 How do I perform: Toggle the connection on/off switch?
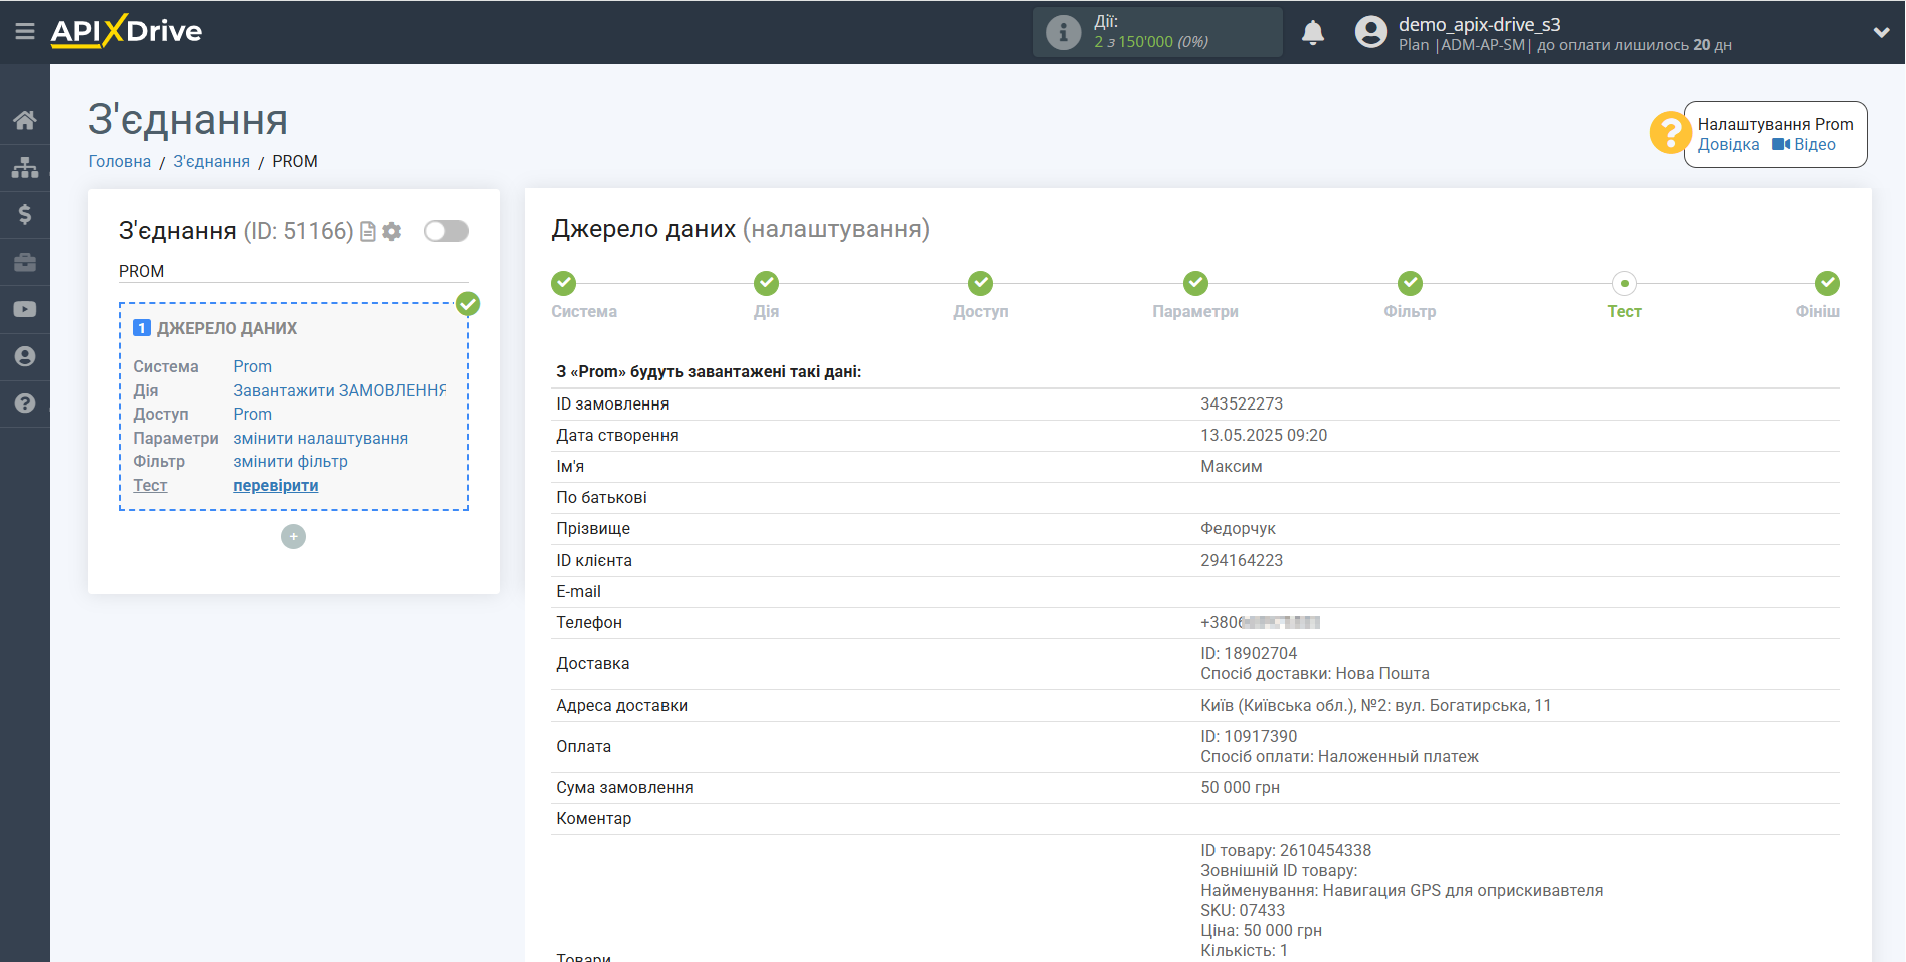[x=446, y=231]
